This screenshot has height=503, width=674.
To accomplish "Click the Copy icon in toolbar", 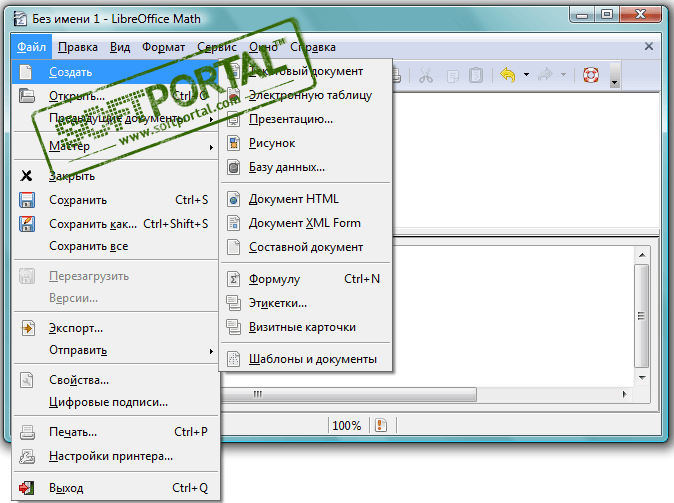I will point(453,76).
